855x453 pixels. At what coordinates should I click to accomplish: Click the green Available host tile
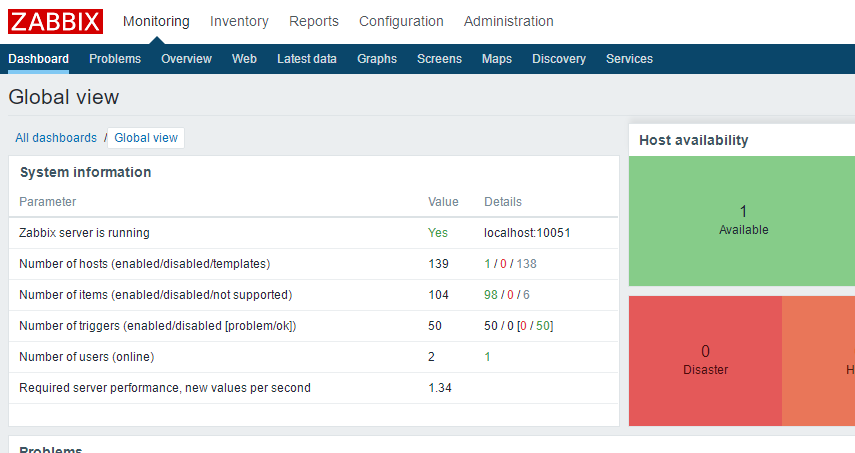tap(742, 221)
